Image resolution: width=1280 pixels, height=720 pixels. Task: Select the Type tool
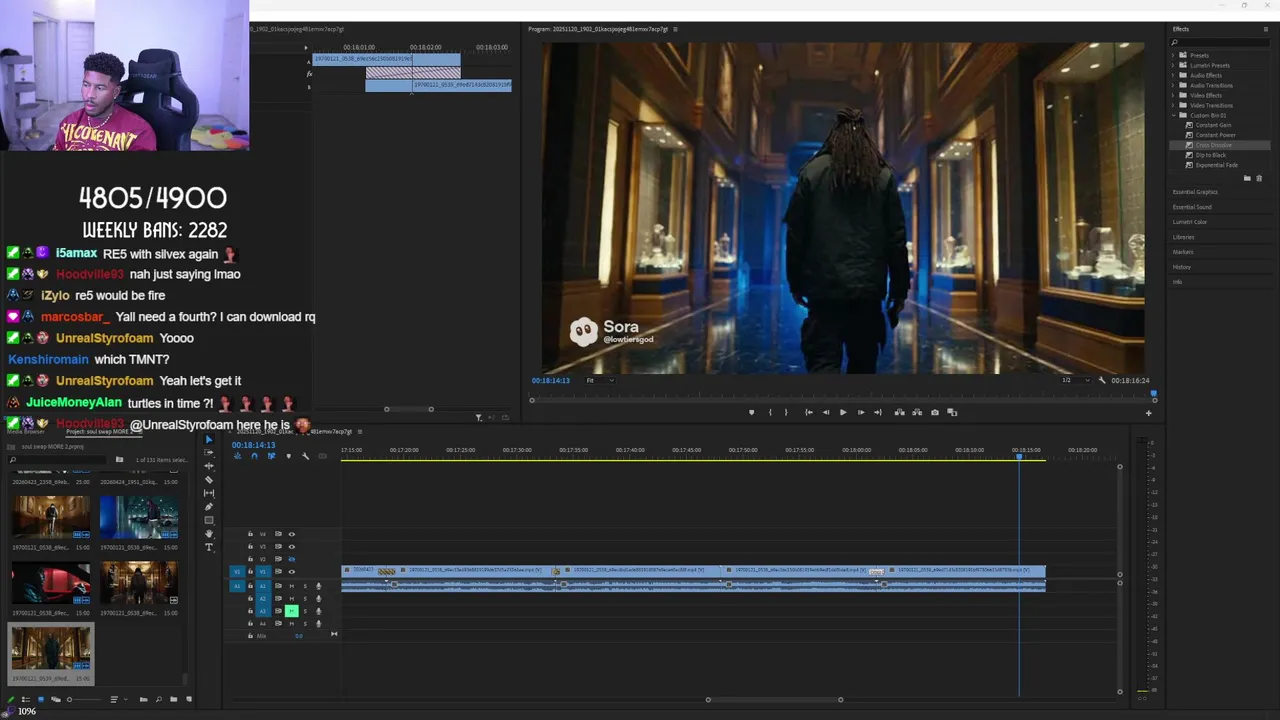[x=209, y=547]
